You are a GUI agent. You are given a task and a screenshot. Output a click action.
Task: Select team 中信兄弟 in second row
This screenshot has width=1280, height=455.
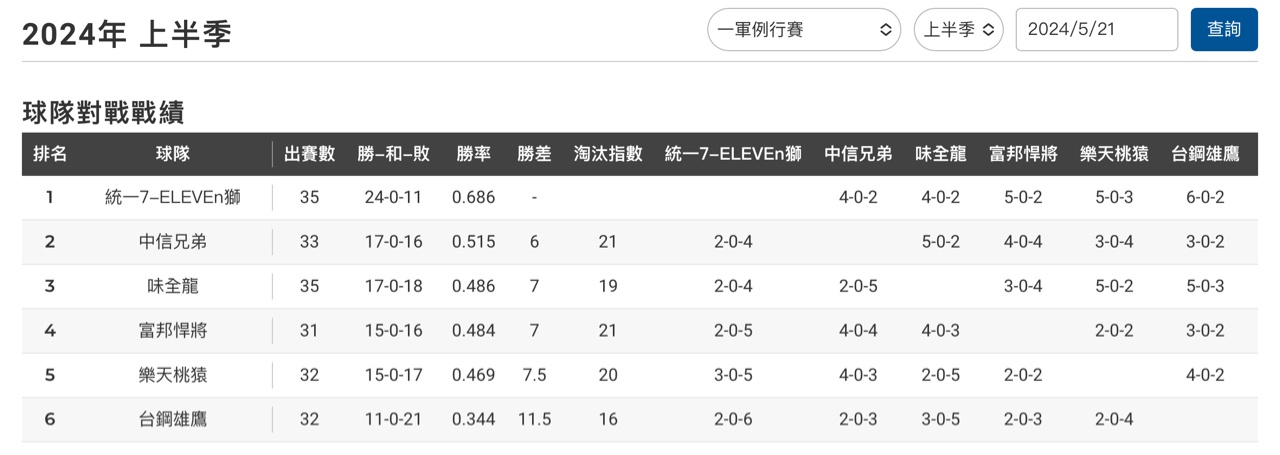click(x=173, y=242)
